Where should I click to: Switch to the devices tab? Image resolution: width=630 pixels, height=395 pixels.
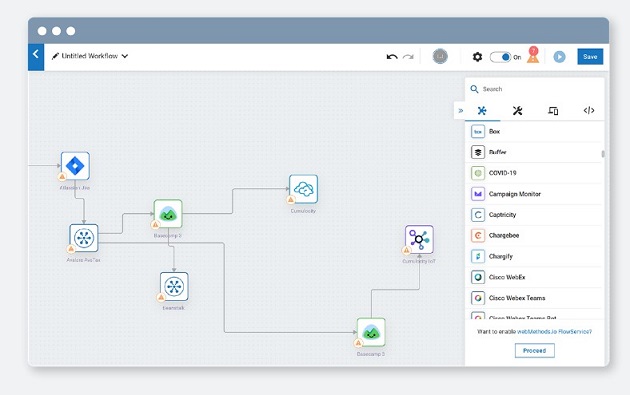coord(553,111)
